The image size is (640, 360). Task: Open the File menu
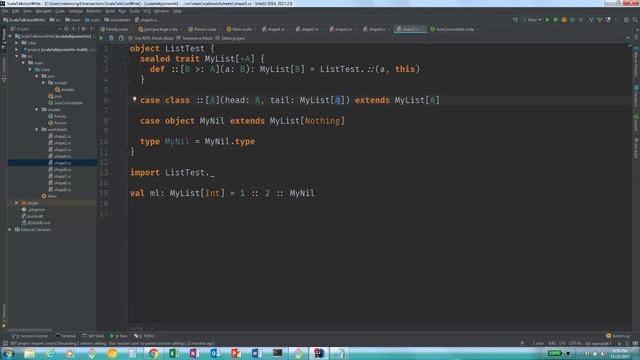5,11
